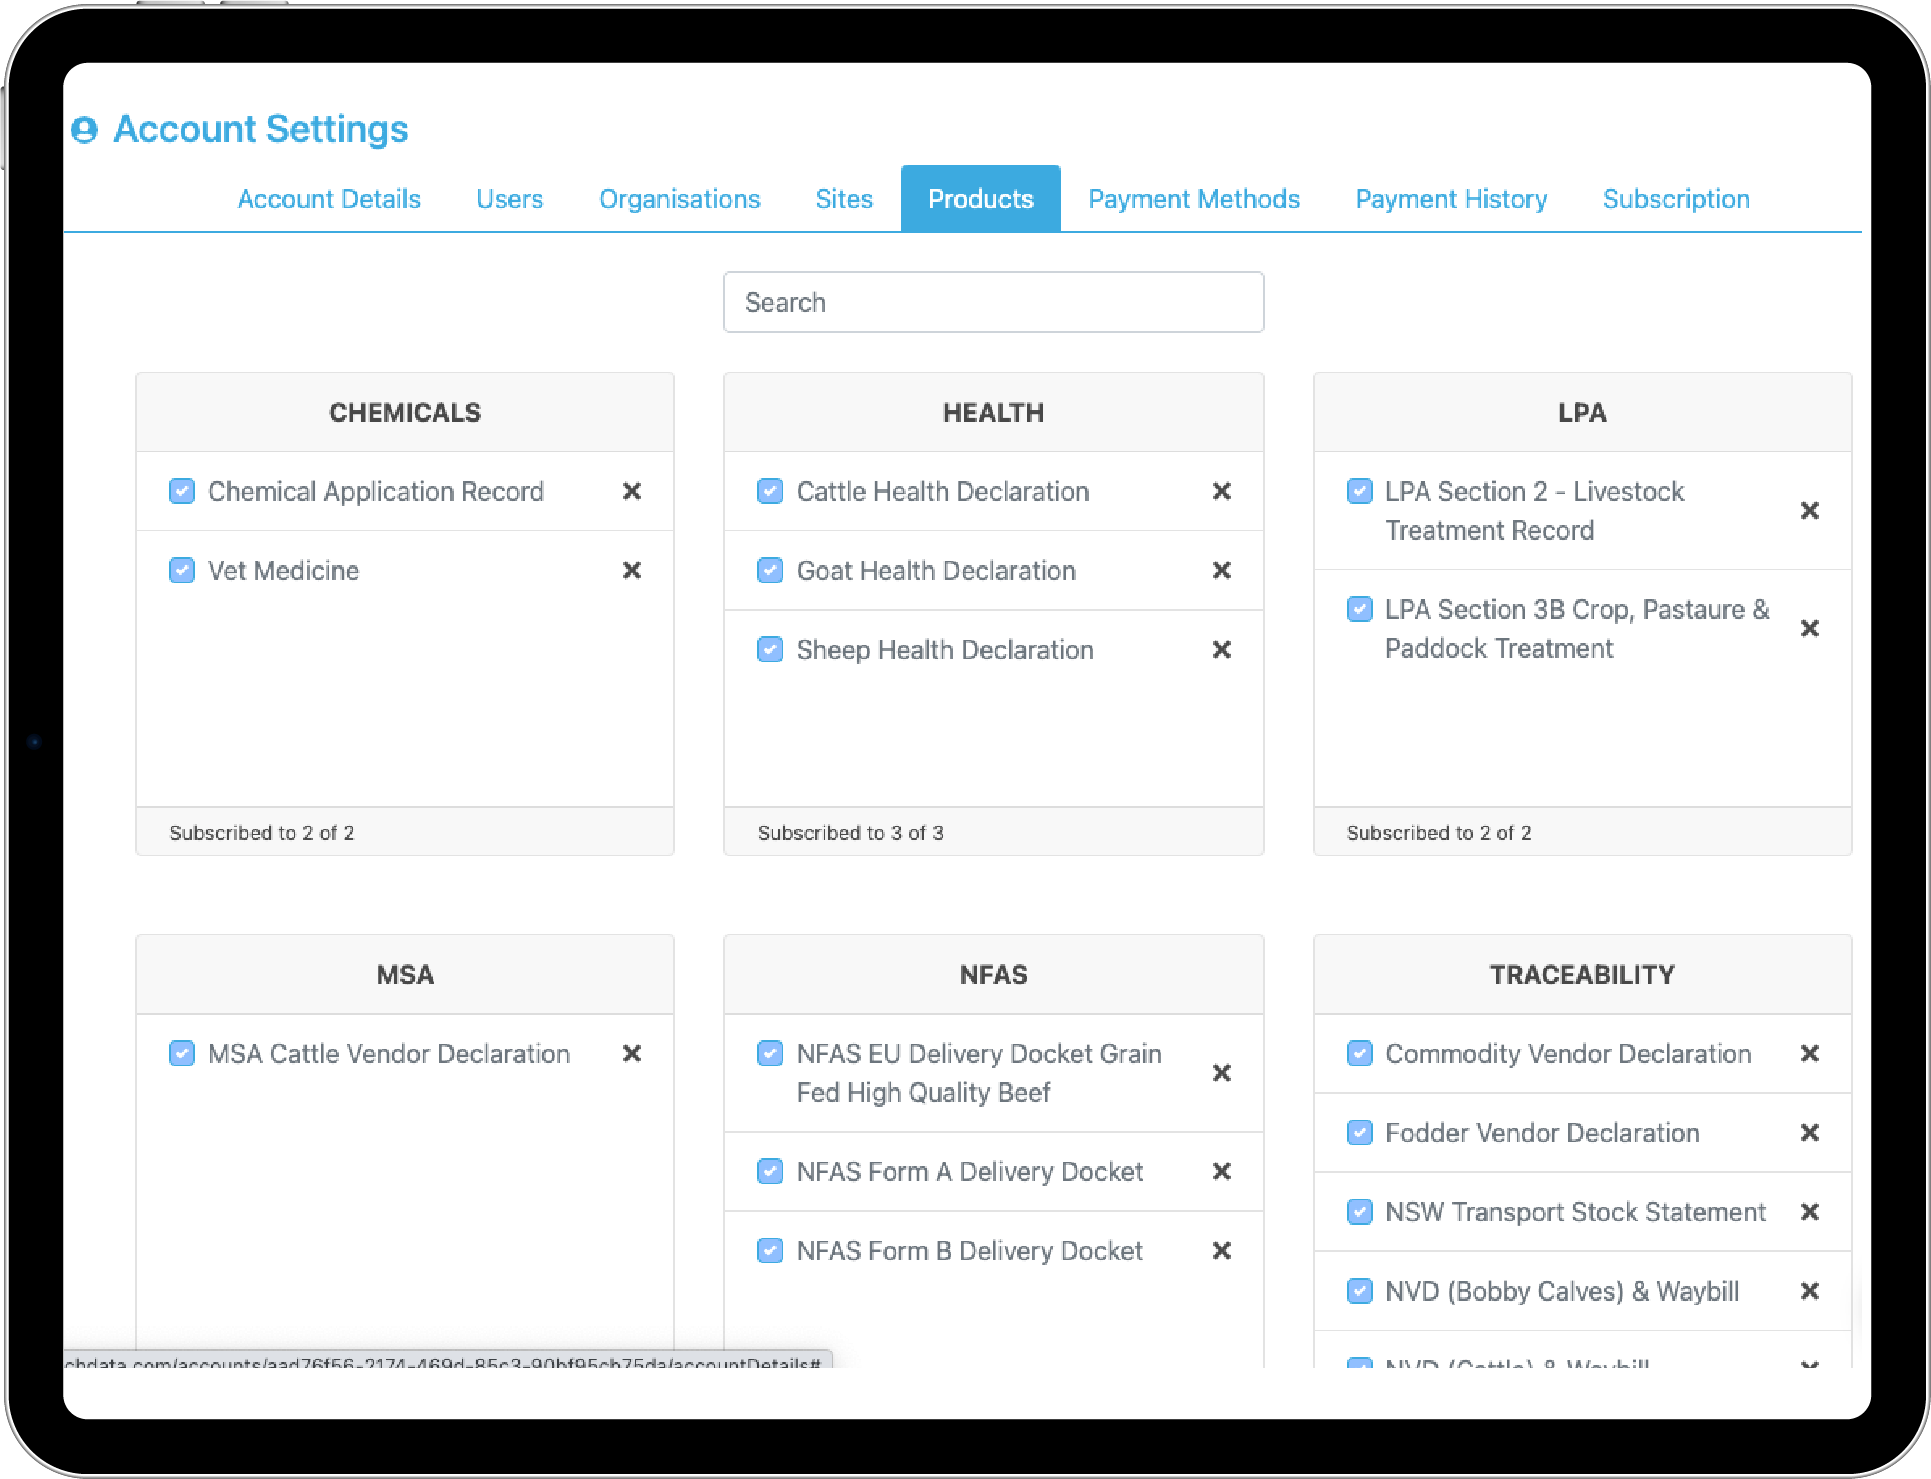
Task: Click into the product Search field
Action: tap(993, 302)
